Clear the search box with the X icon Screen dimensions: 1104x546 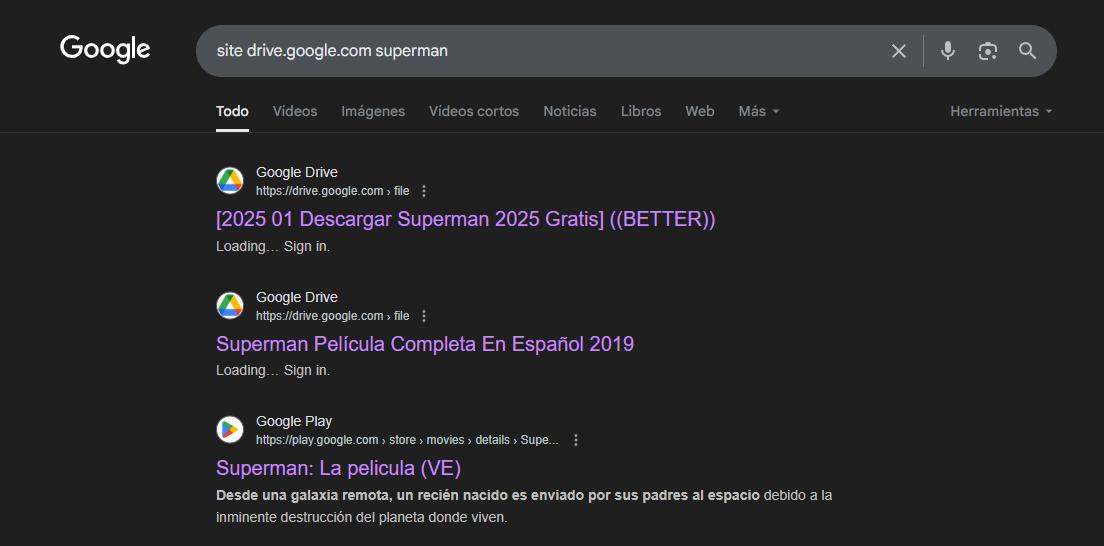point(898,51)
